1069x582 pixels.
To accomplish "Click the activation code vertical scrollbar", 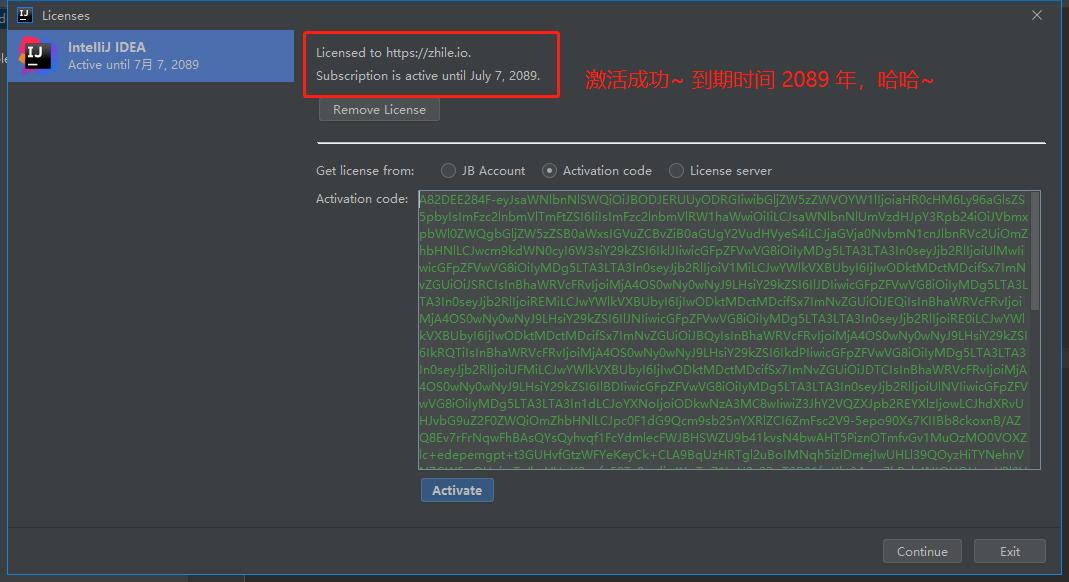I will tap(1035, 252).
